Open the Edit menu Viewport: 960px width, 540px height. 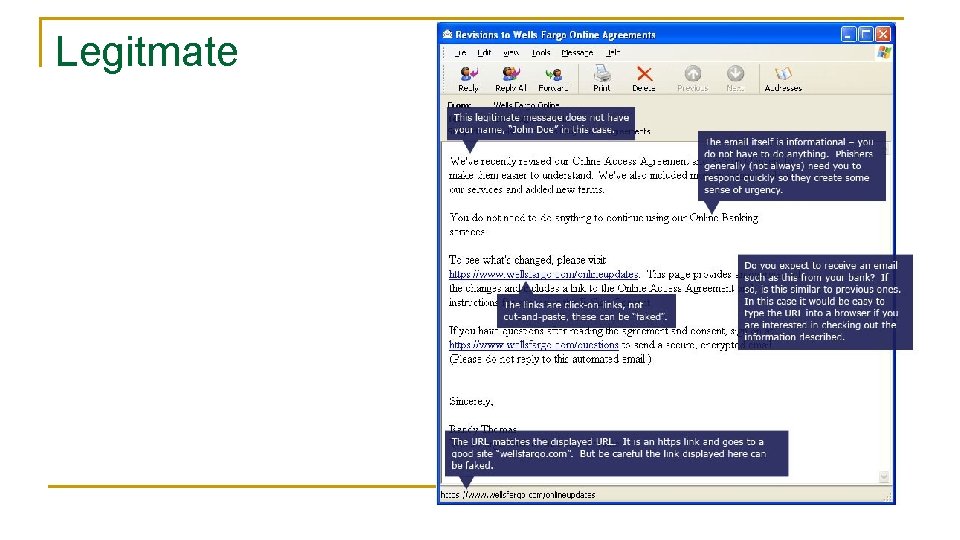[x=484, y=53]
